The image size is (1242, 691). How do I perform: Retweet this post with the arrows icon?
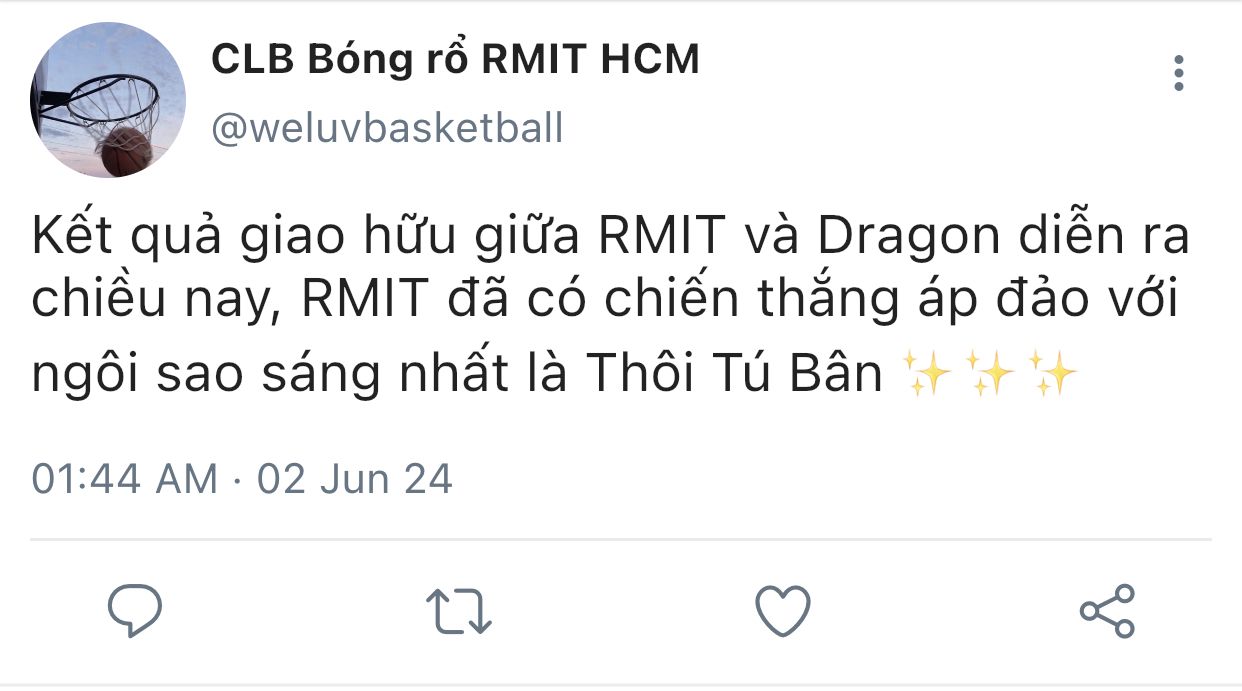pyautogui.click(x=459, y=611)
